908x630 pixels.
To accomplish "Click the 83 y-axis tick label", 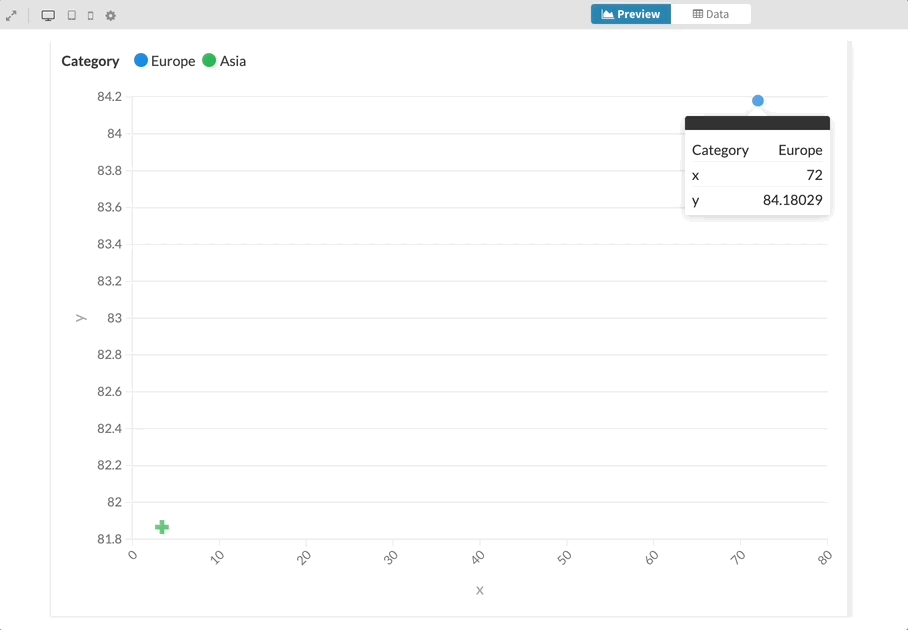I will pyautogui.click(x=115, y=318).
